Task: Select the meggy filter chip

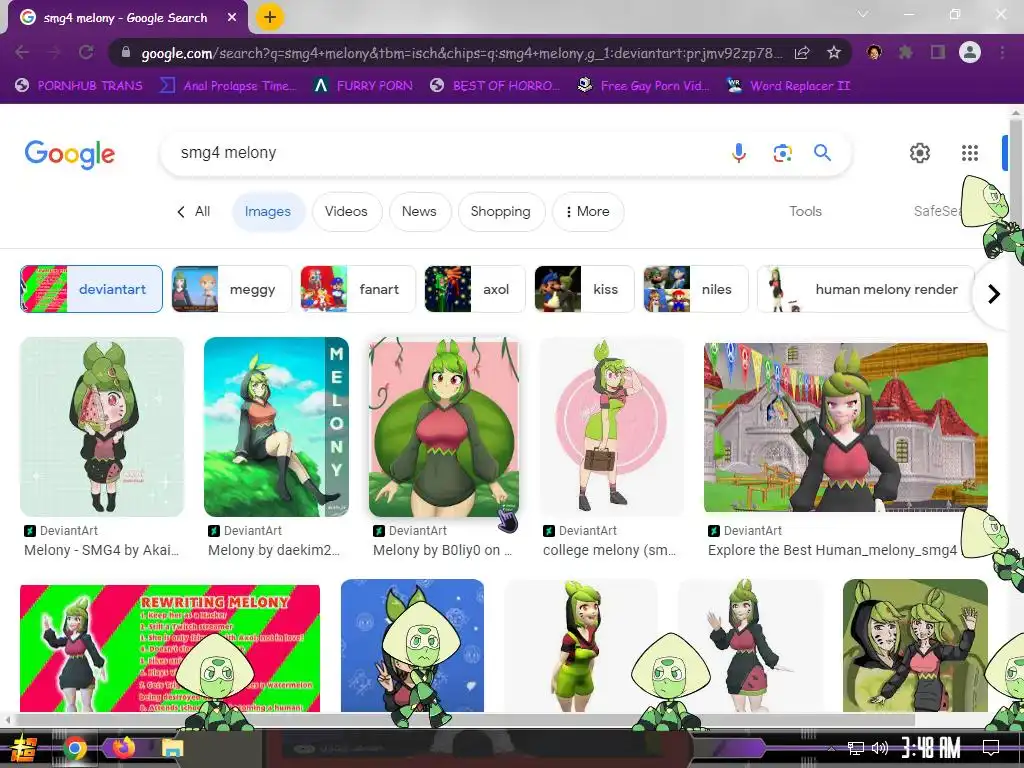Action: click(231, 289)
